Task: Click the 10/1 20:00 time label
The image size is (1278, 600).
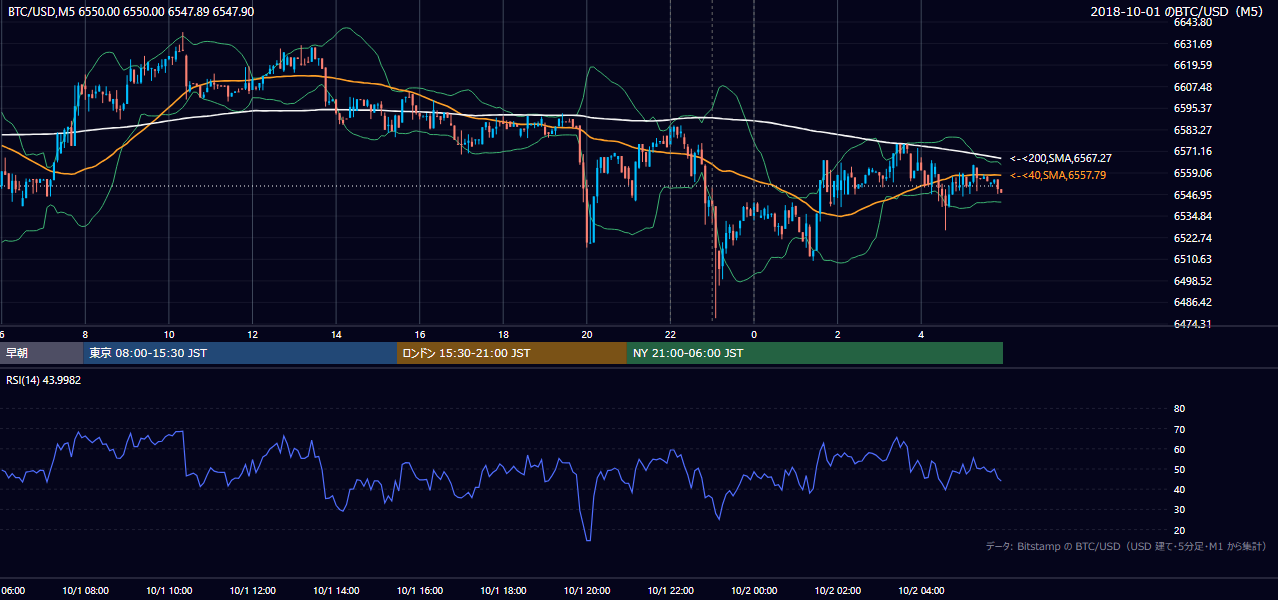Action: click(x=587, y=590)
